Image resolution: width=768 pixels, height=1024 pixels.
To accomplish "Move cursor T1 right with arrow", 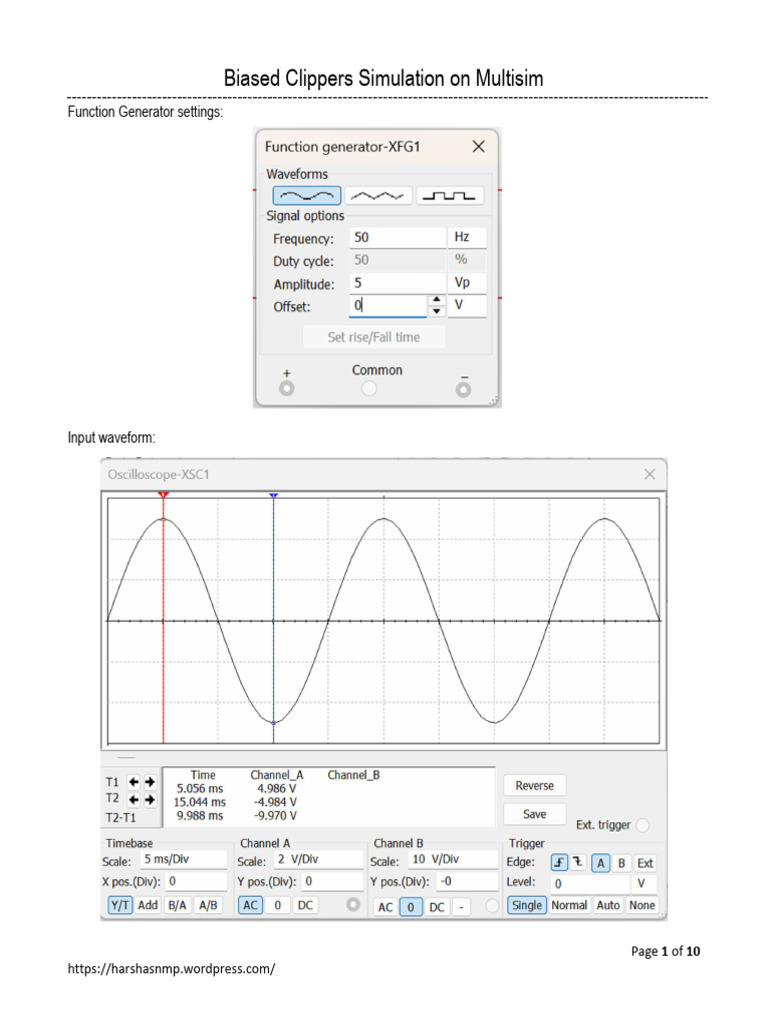I will [x=150, y=782].
